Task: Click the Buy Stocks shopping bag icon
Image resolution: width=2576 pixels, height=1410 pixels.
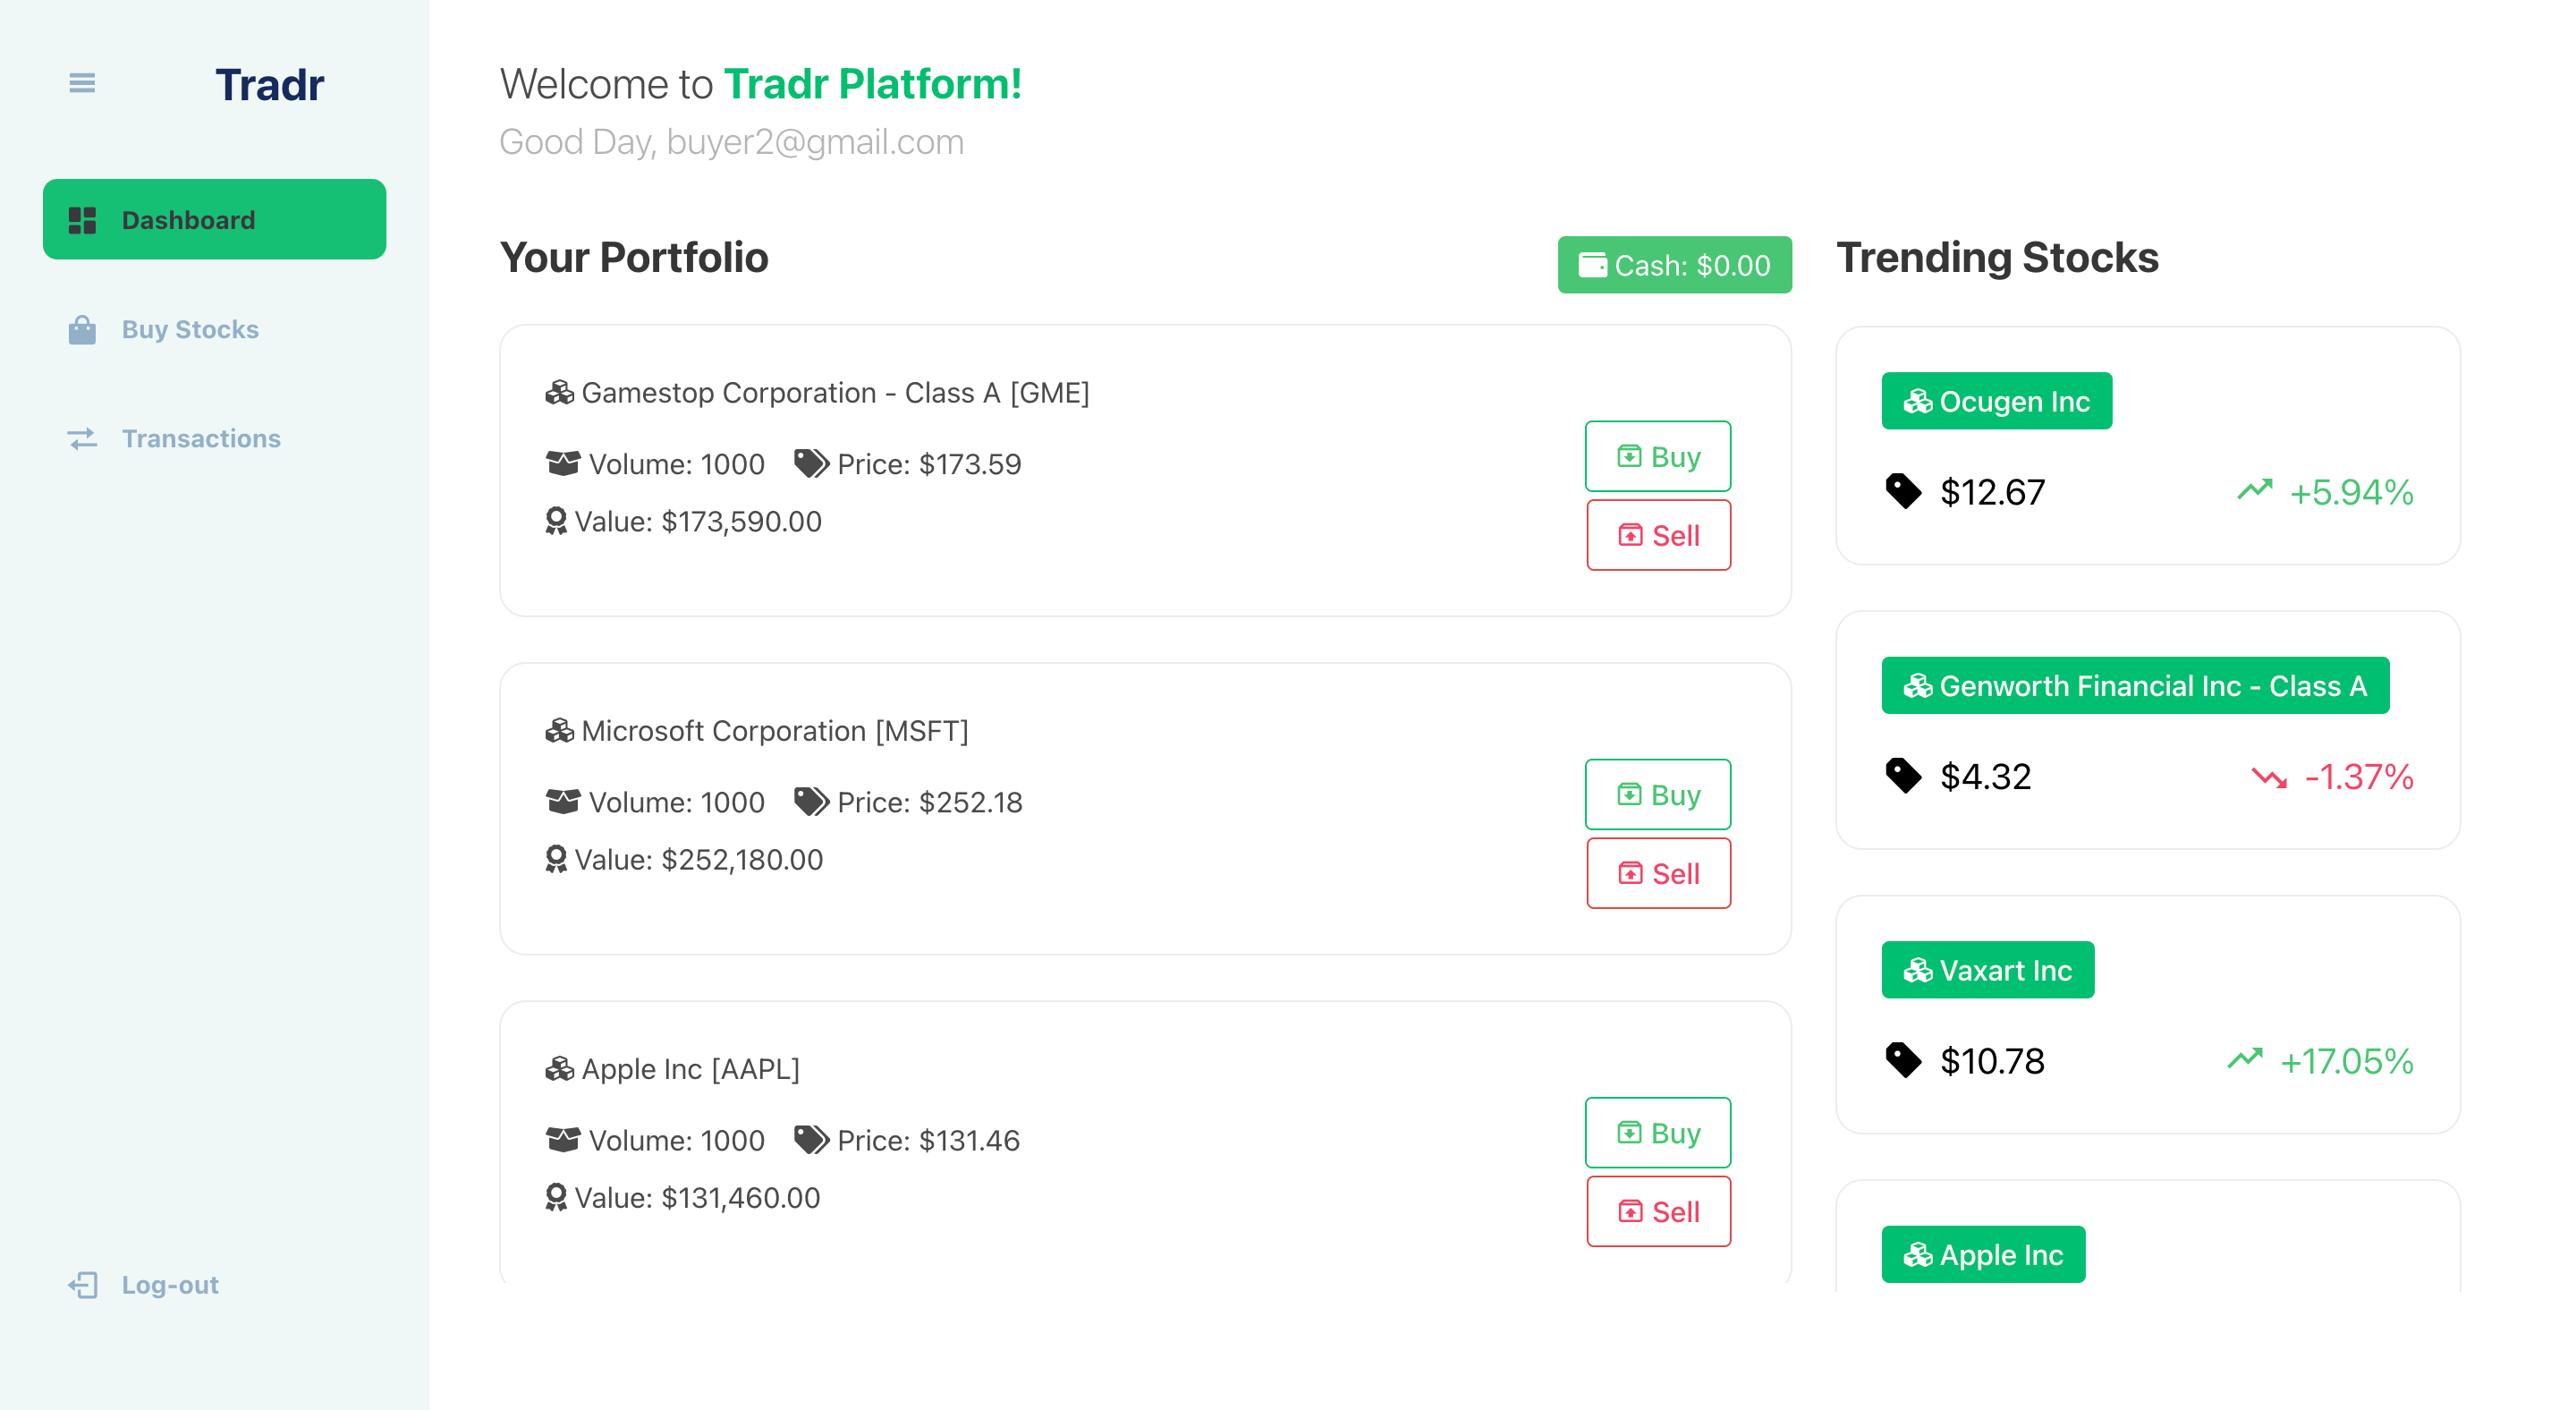Action: [x=82, y=330]
